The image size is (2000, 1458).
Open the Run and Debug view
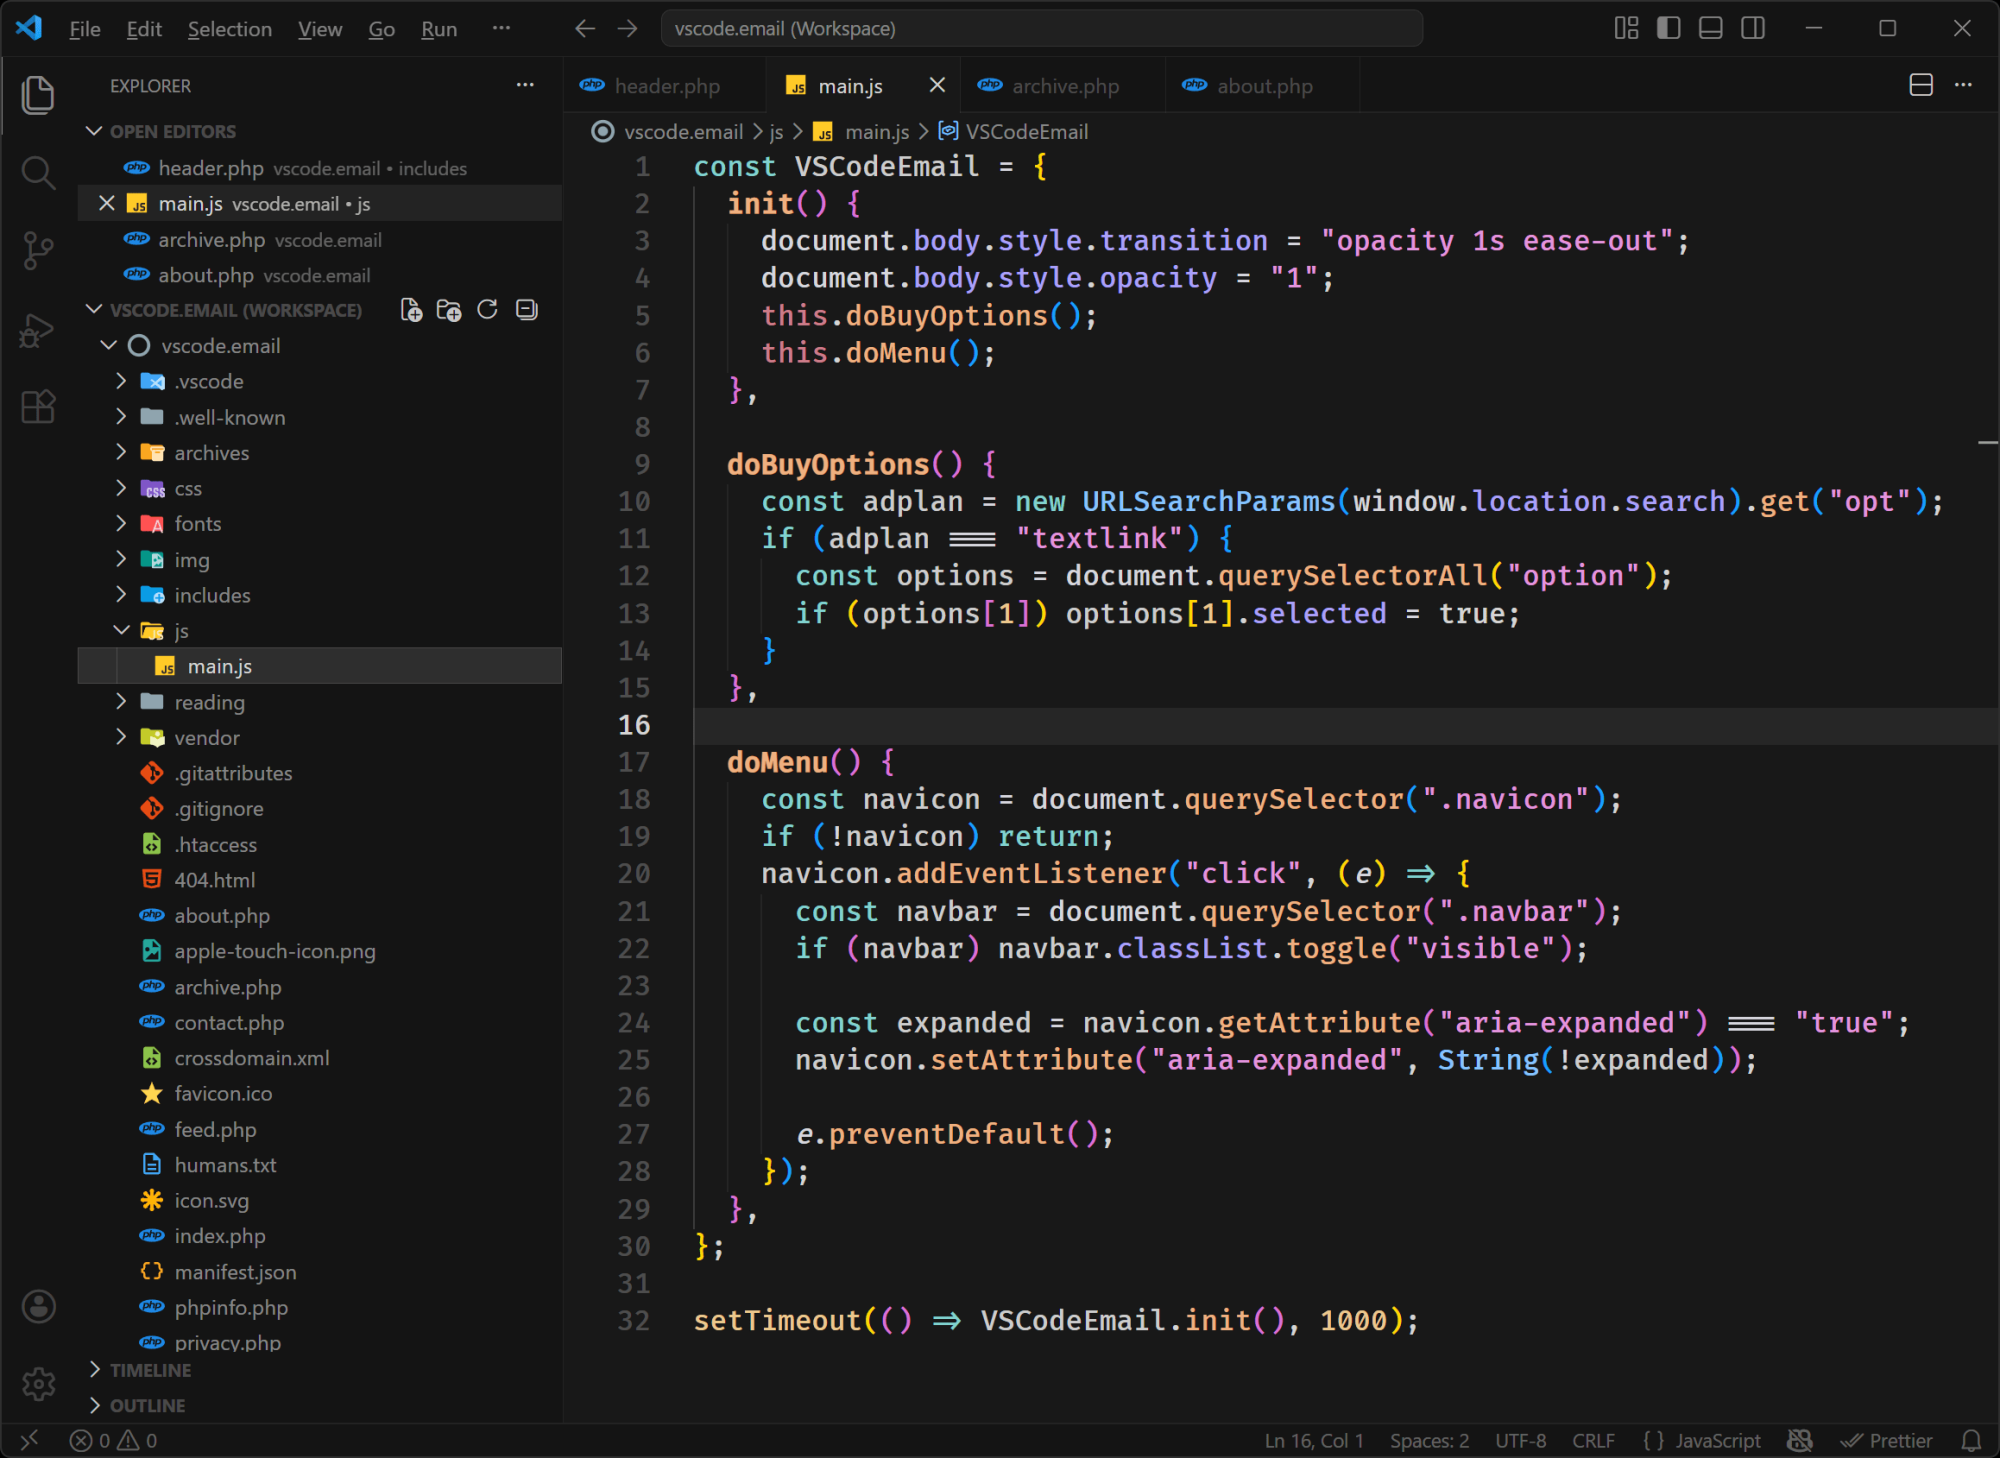38,329
